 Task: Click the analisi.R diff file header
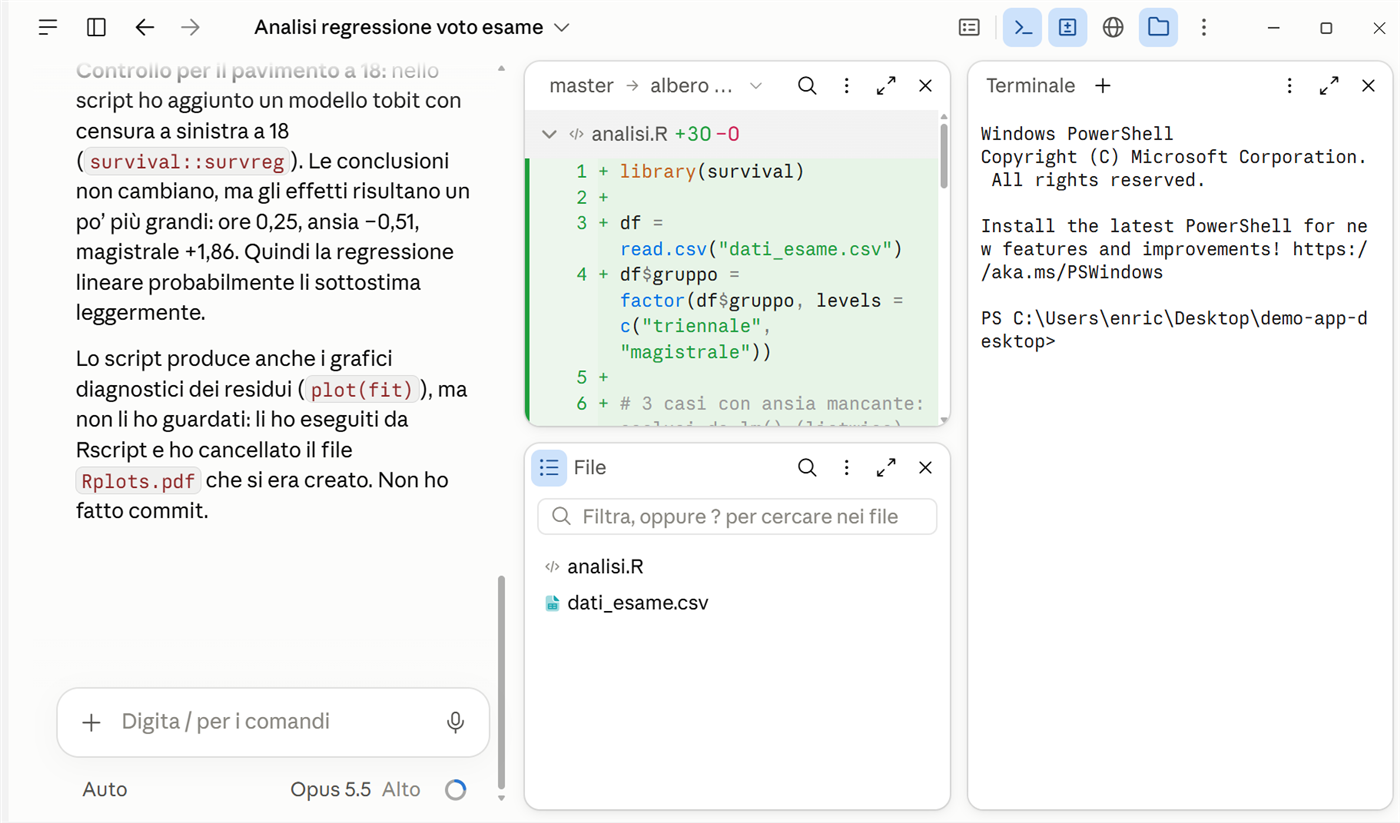click(x=732, y=134)
